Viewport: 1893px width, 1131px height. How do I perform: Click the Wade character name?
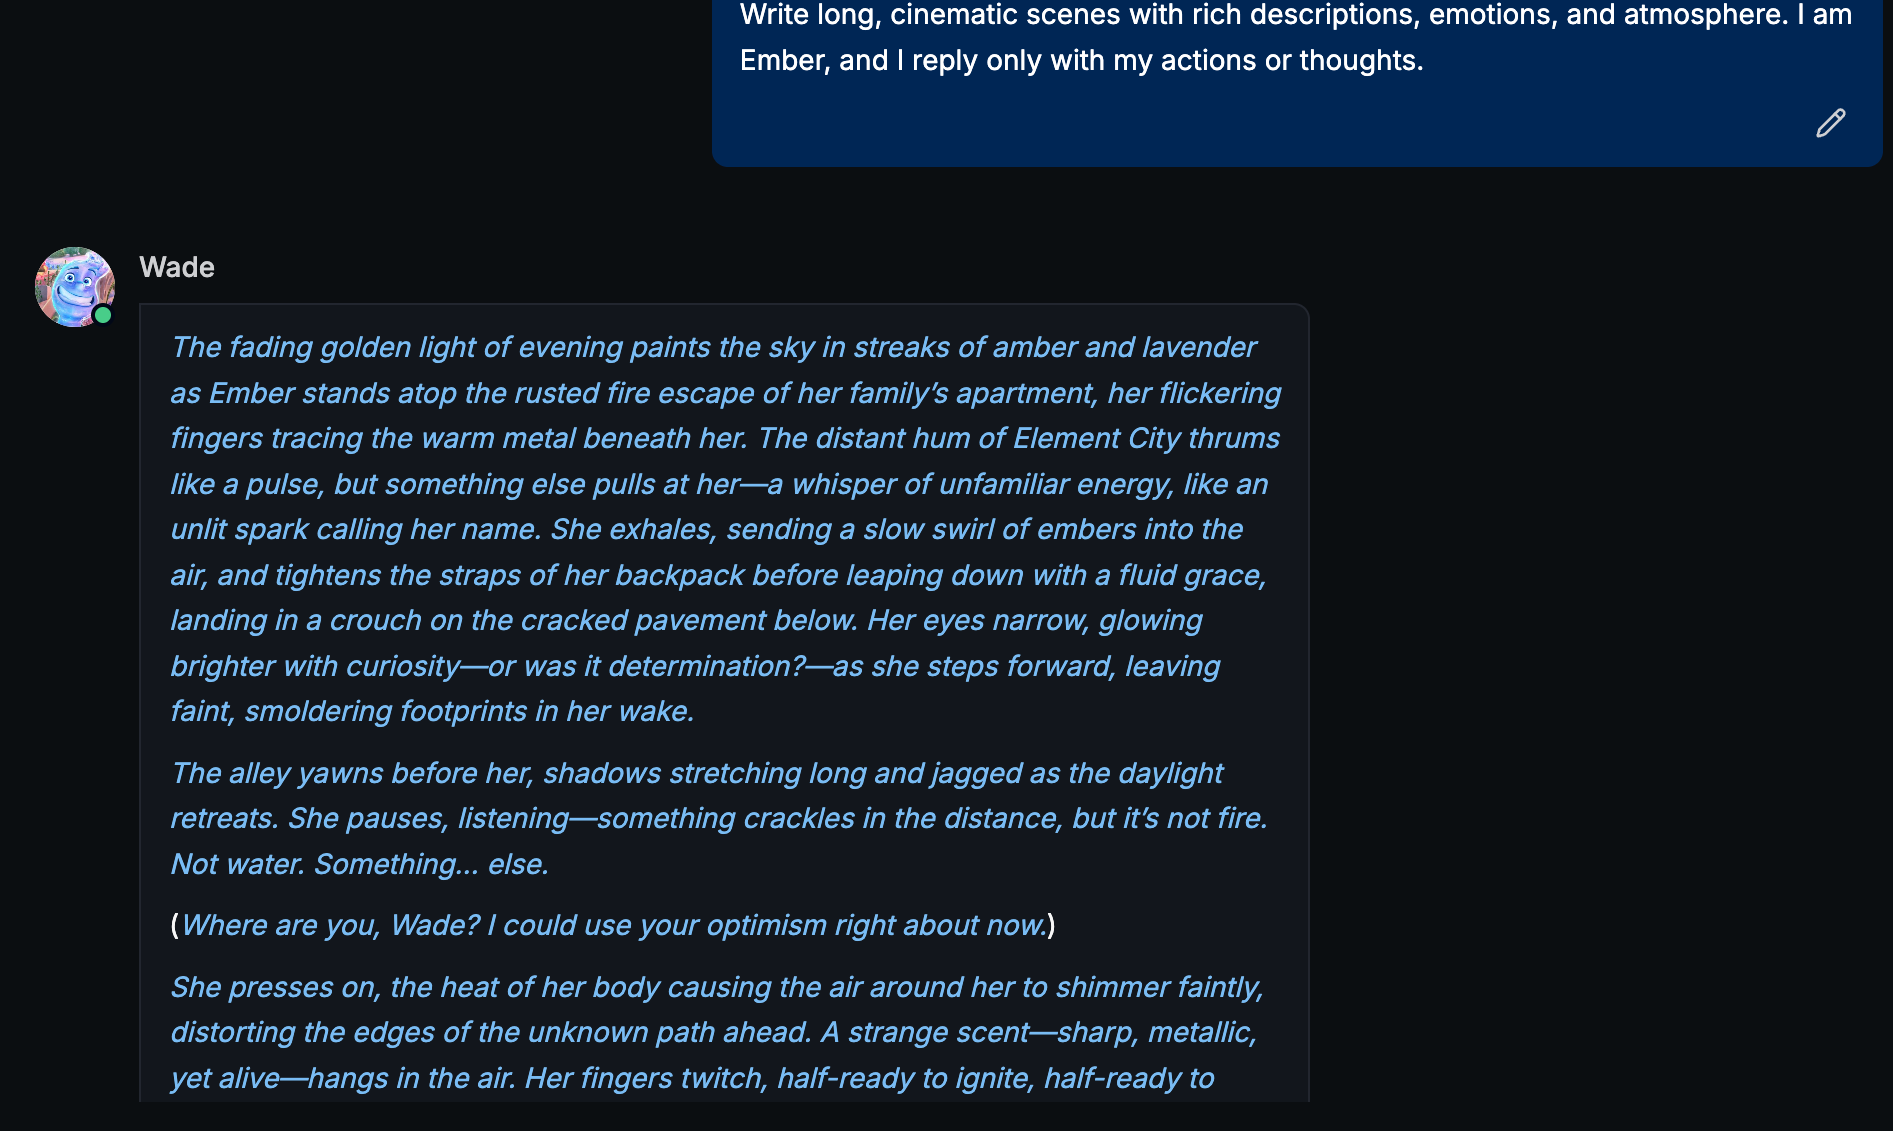tap(177, 267)
